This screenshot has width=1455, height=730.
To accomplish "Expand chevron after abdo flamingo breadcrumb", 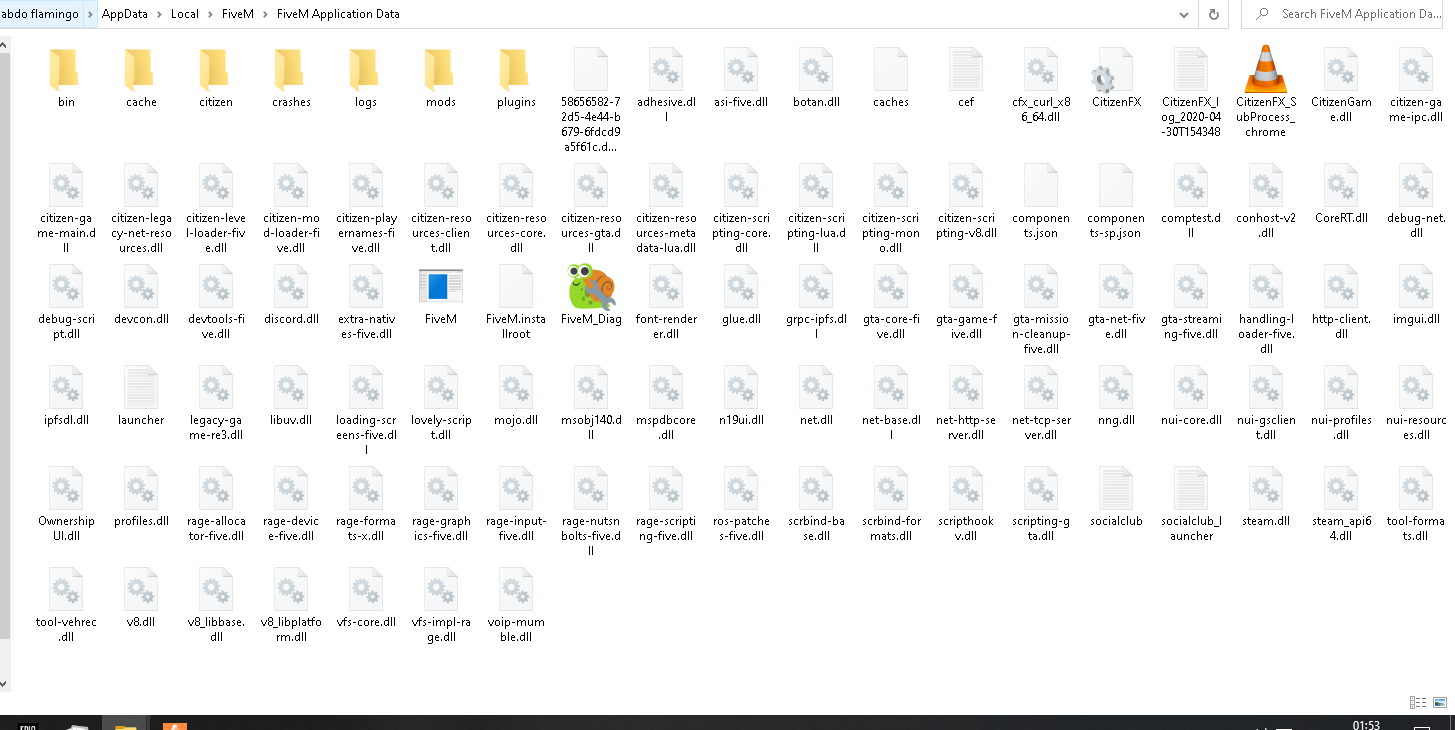I will (90, 14).
